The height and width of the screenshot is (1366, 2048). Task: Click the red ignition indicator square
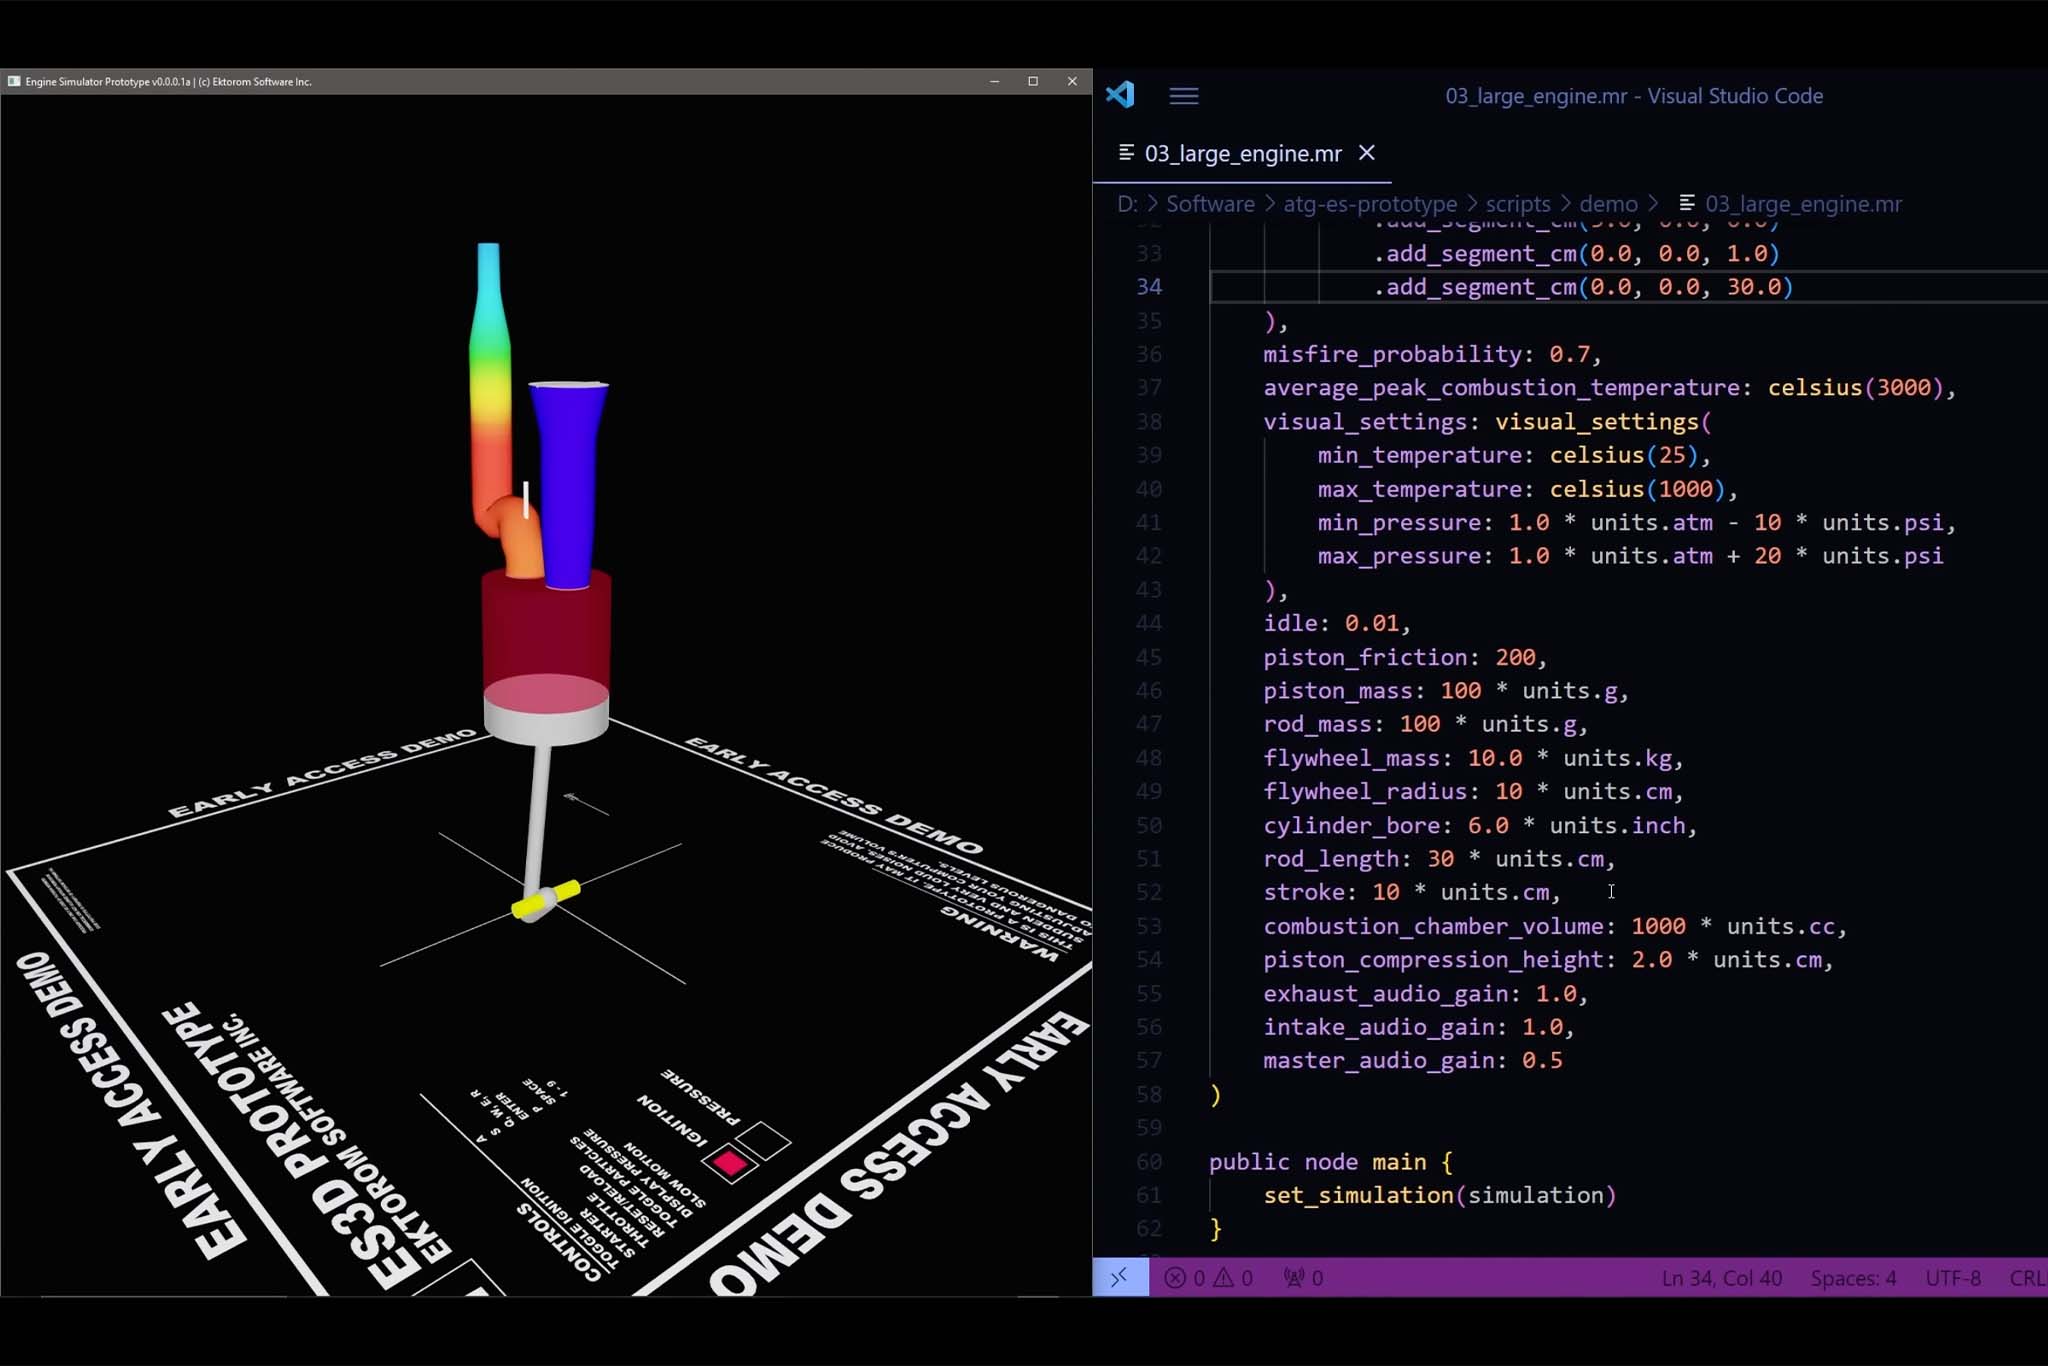coord(730,1163)
